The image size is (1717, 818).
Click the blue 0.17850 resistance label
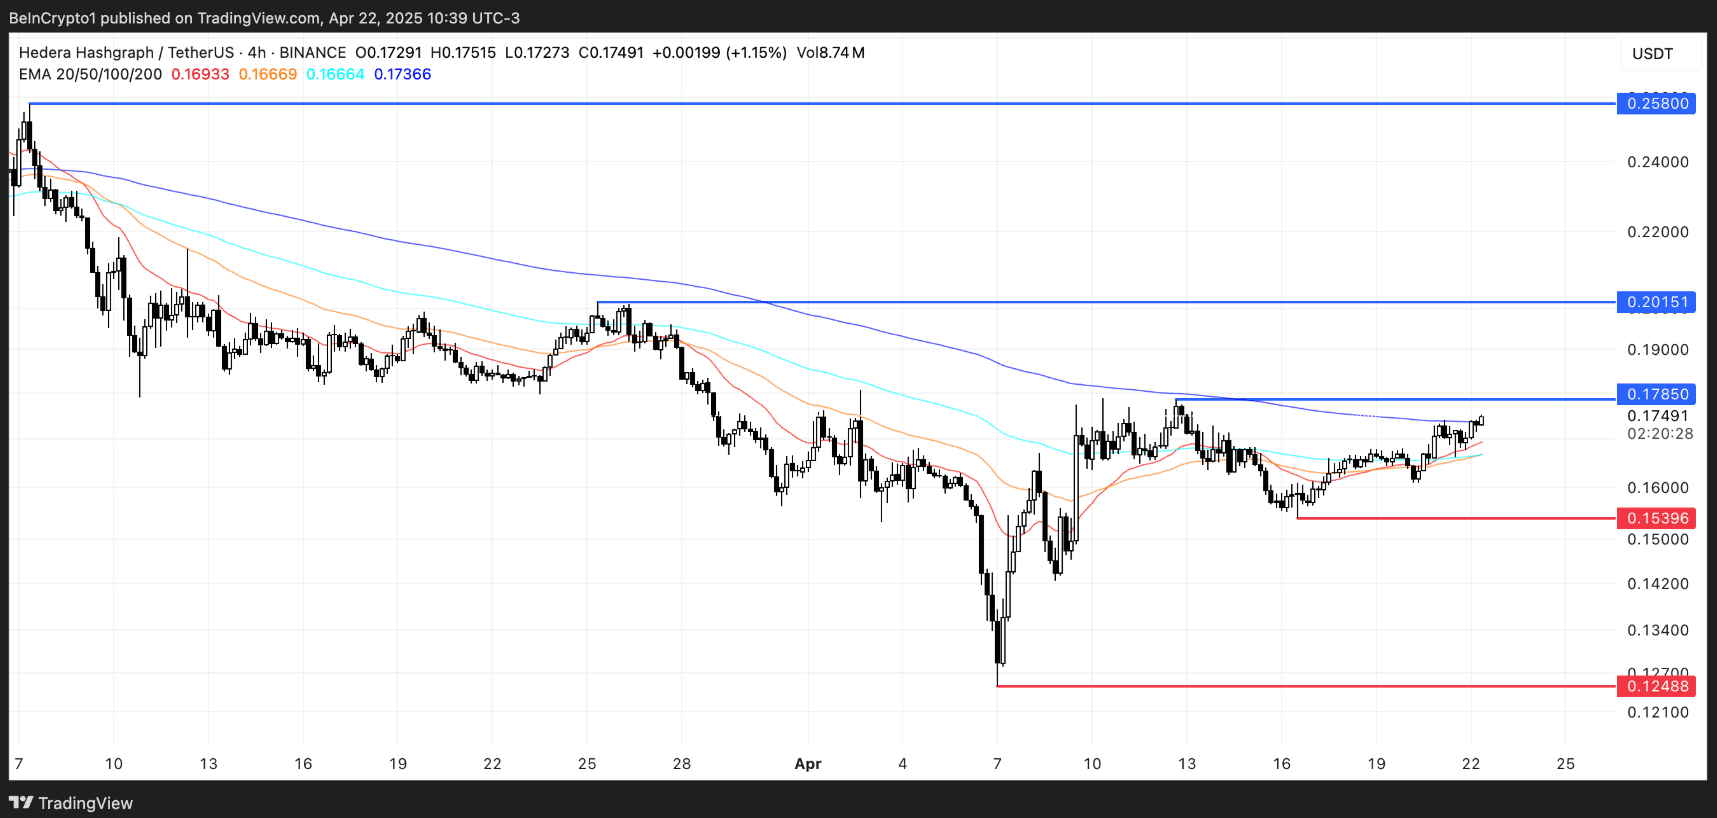pos(1656,394)
